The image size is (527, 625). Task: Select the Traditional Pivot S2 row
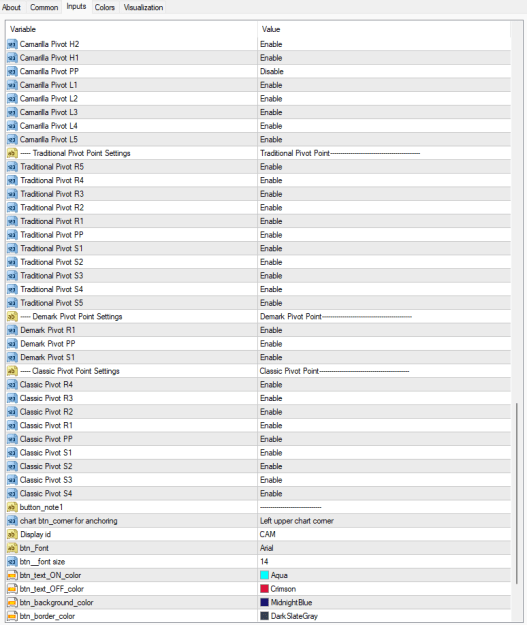258,262
